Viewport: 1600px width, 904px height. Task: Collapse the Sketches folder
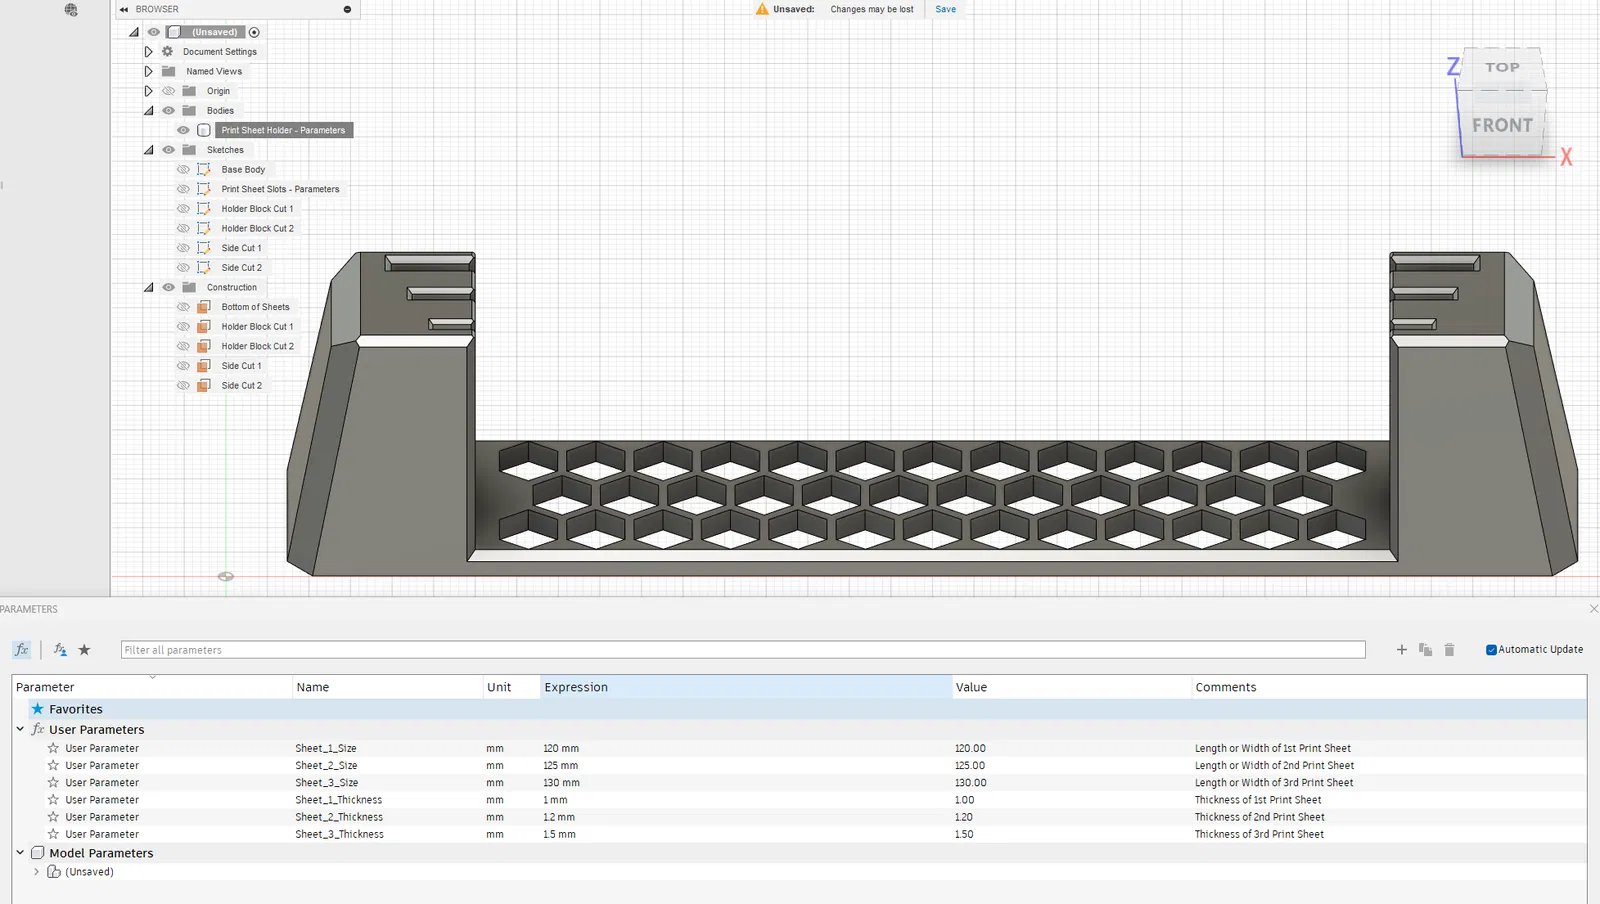click(148, 150)
